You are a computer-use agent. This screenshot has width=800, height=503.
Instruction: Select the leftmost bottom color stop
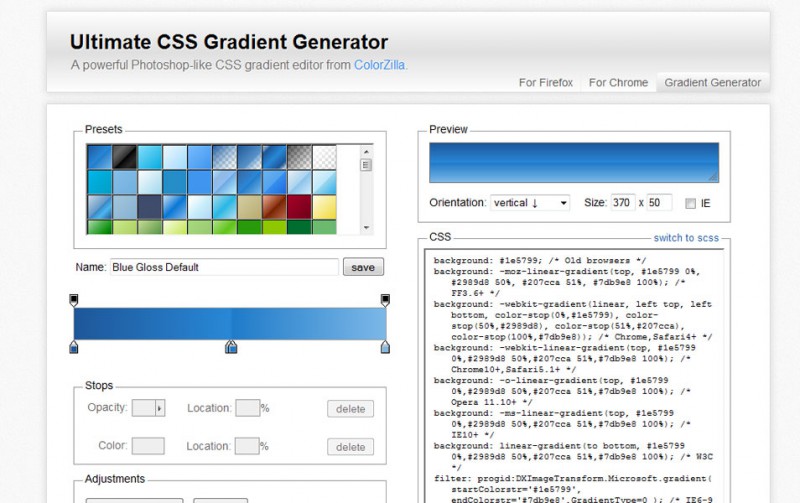pos(74,346)
